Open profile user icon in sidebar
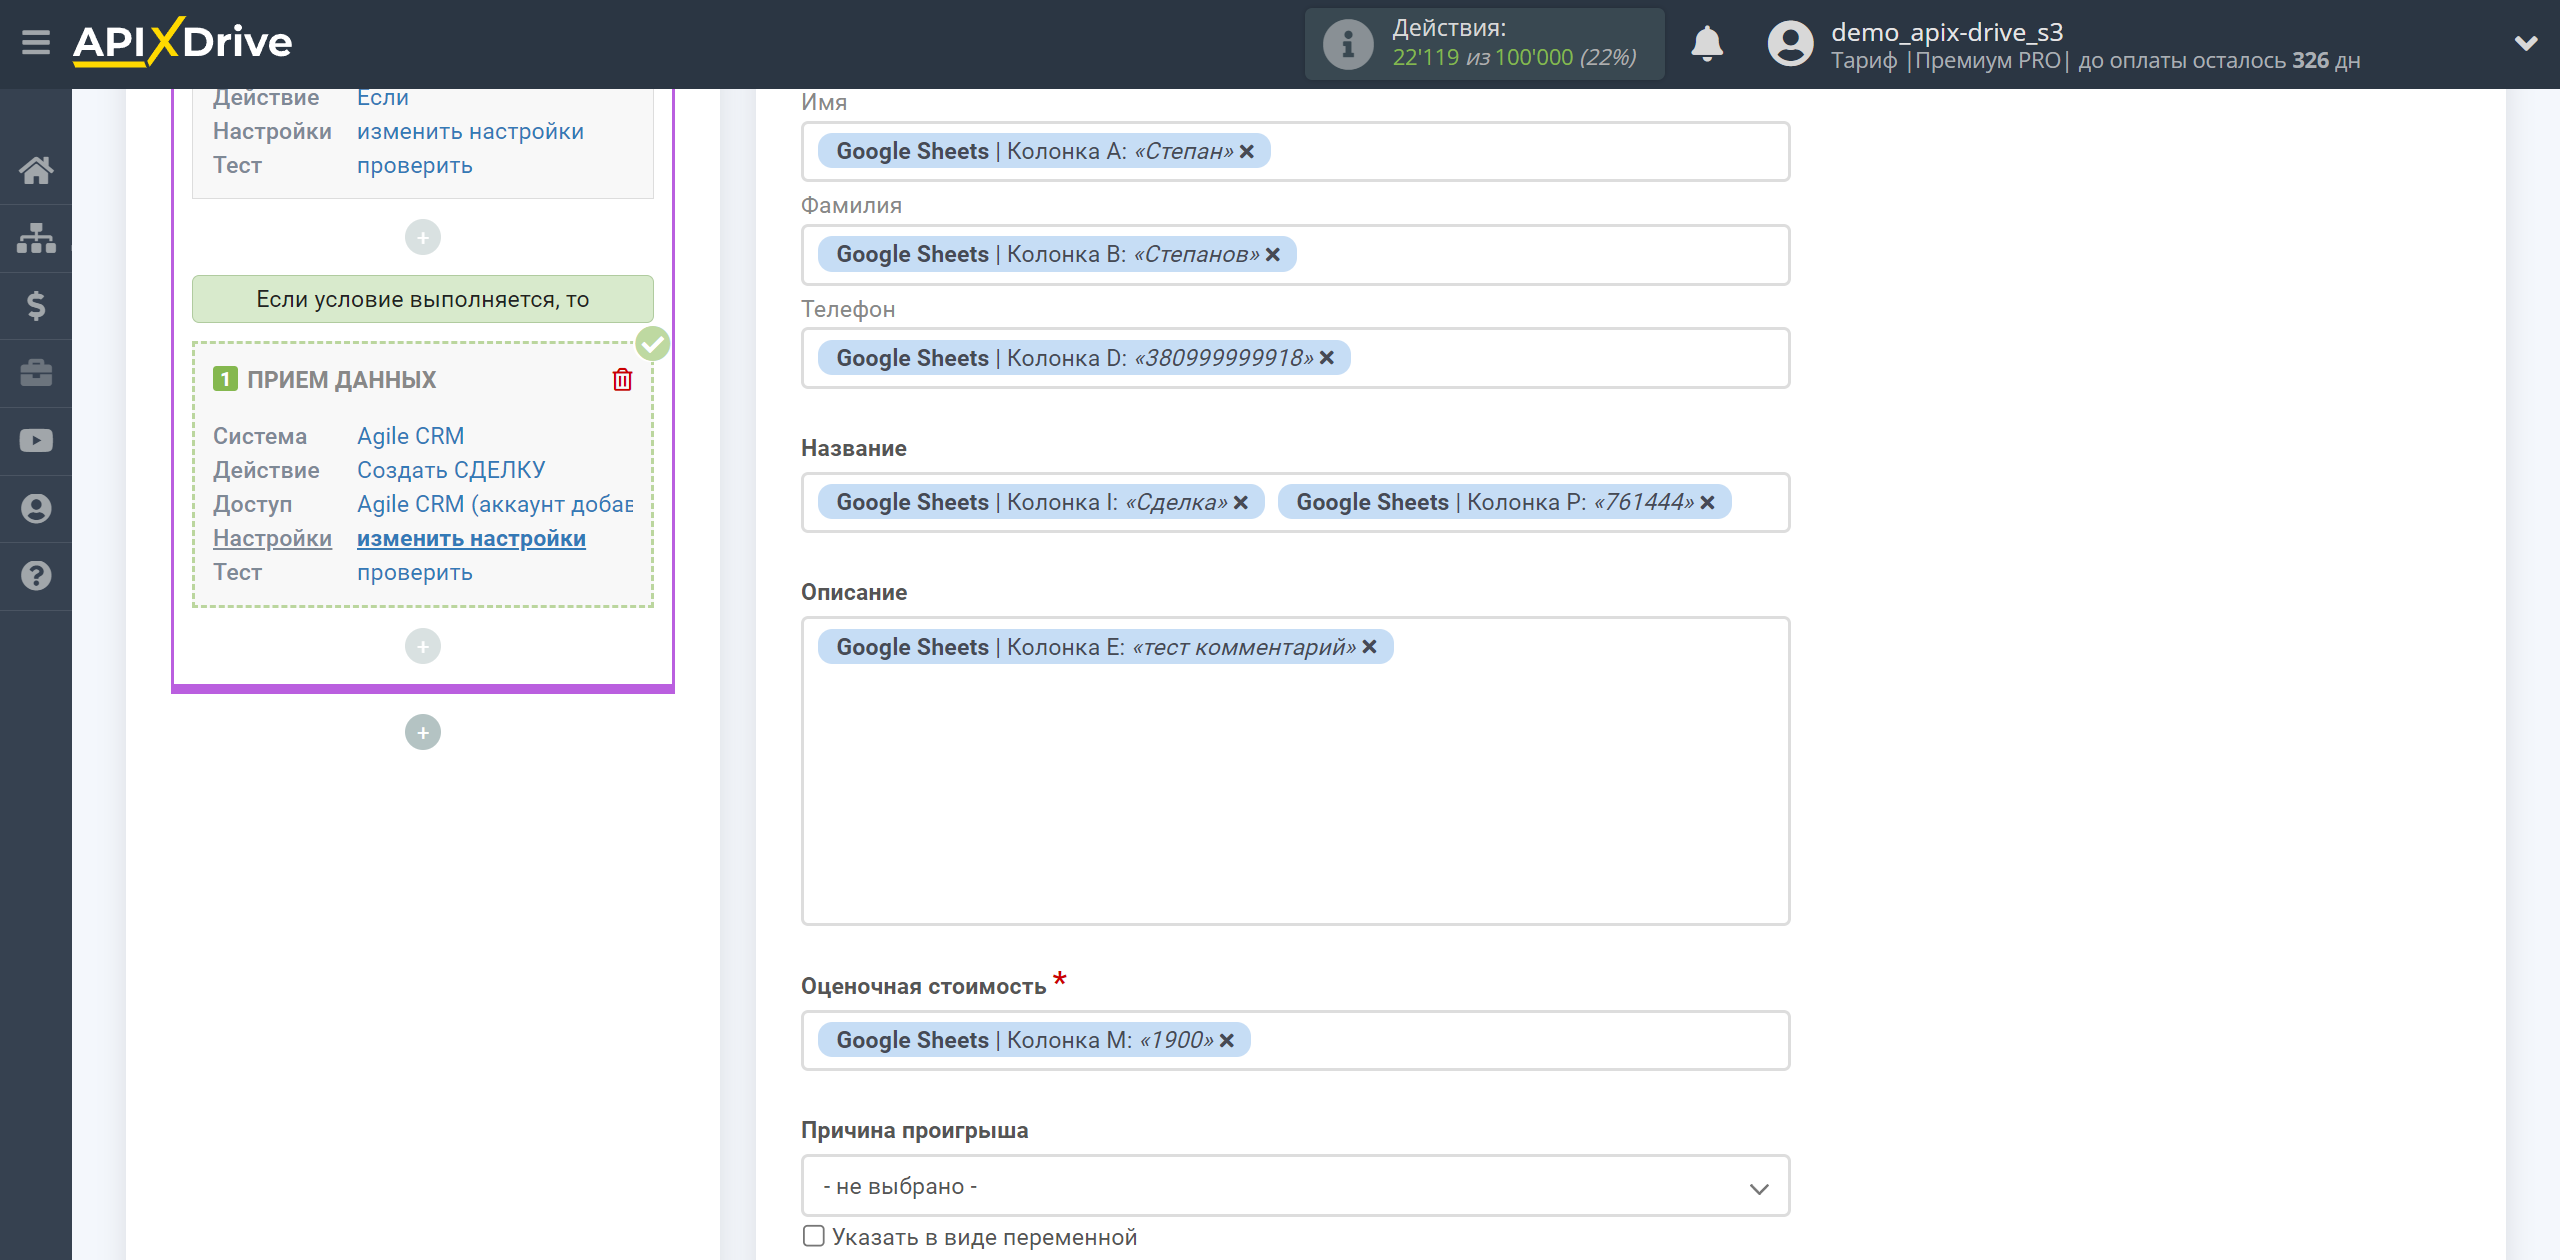The width and height of the screenshot is (2560, 1260). (x=36, y=508)
